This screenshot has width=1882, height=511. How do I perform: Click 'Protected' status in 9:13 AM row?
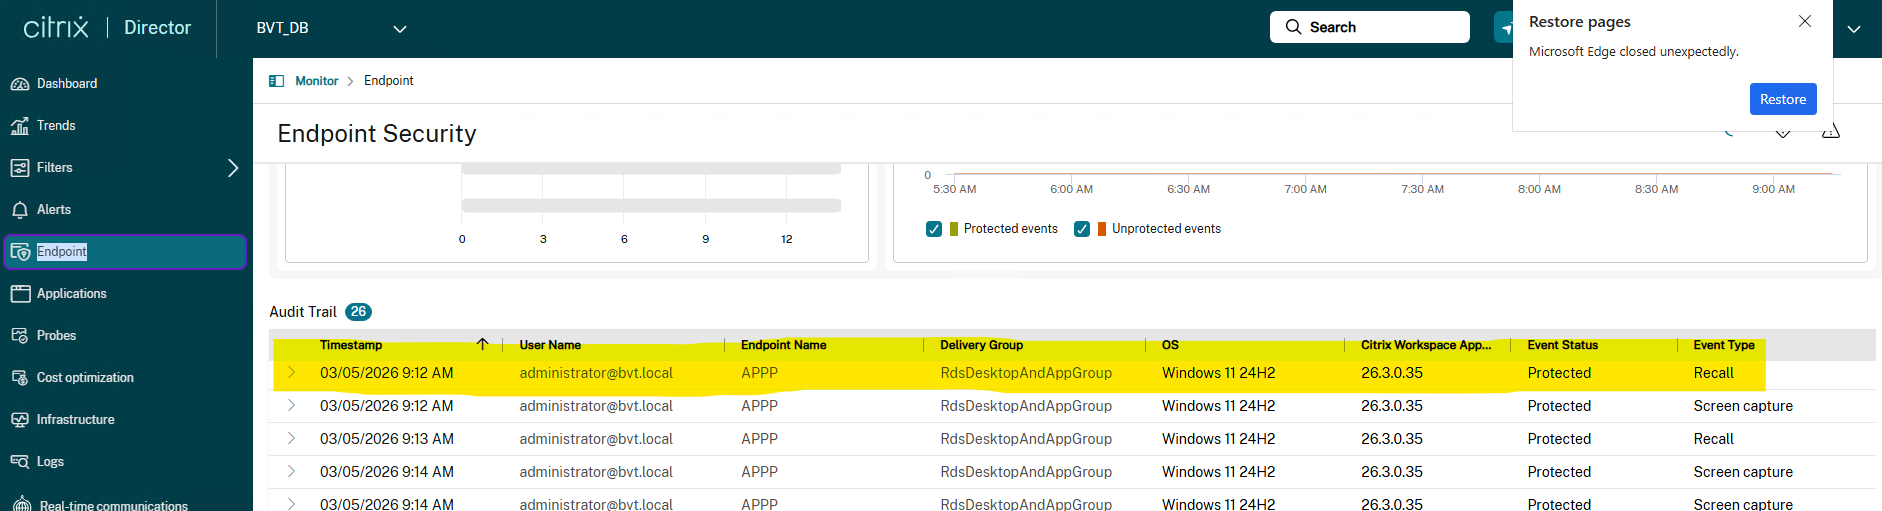(1559, 439)
